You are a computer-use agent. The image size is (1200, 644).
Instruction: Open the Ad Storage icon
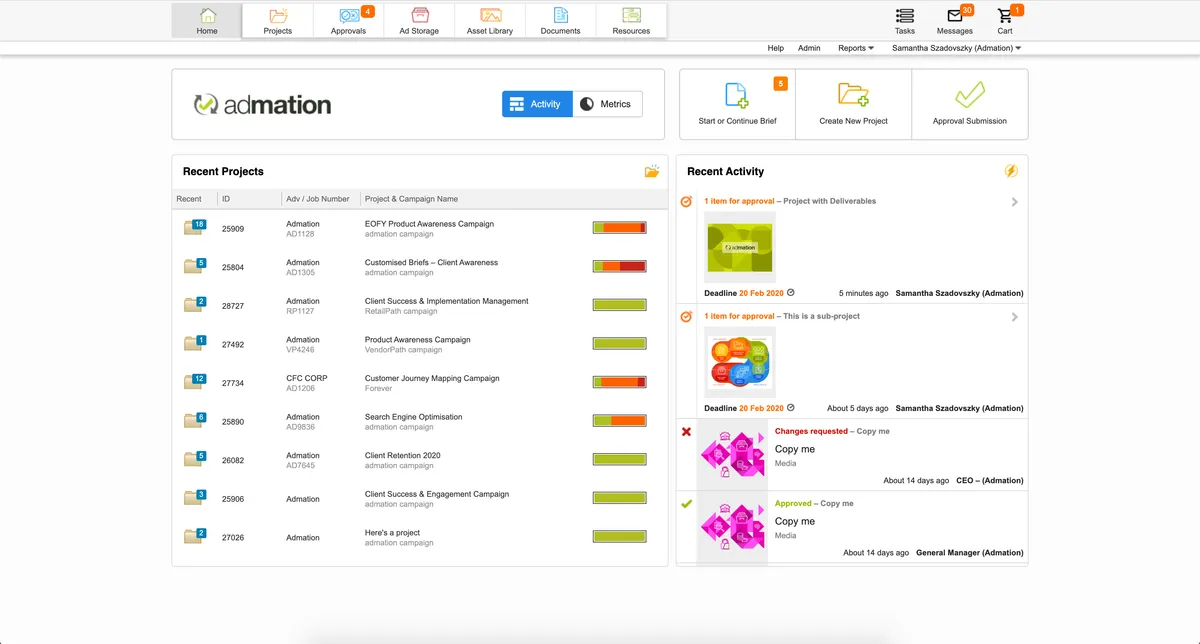pos(419,16)
